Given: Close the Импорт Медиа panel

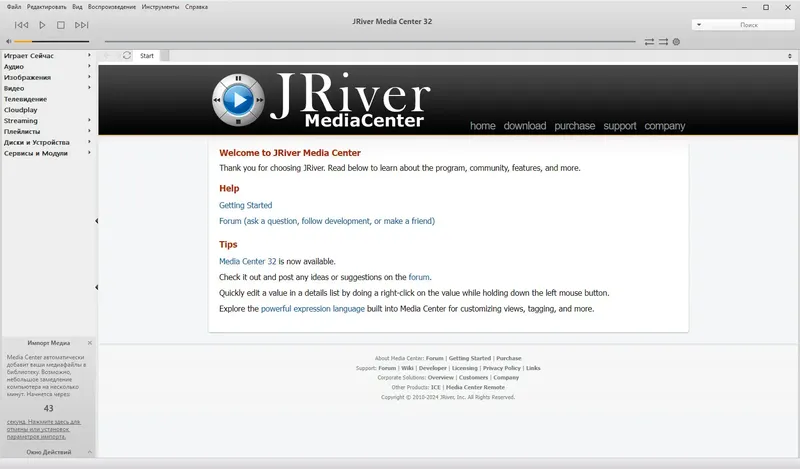Looking at the screenshot, I should coord(90,343).
